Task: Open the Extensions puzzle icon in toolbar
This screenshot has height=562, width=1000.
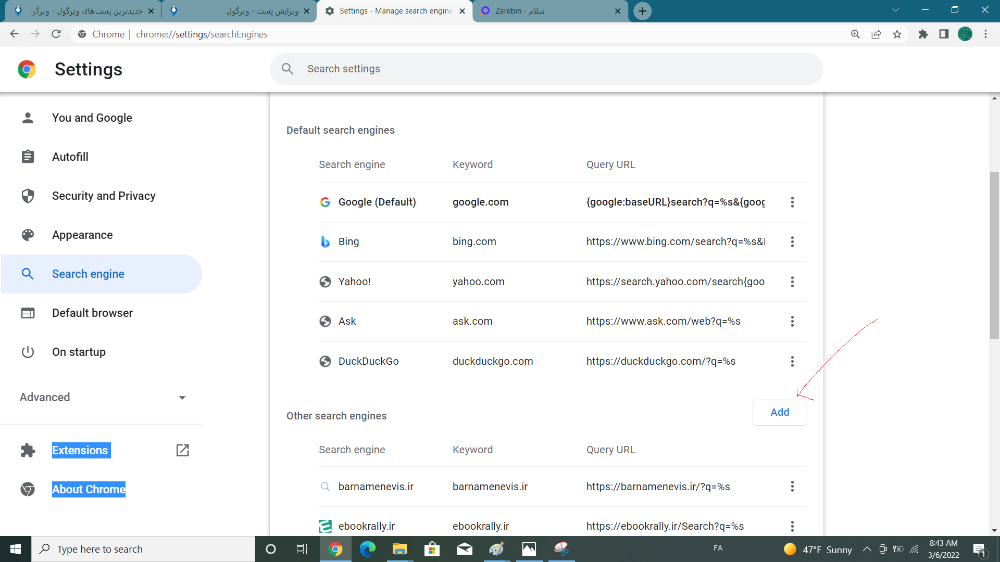Action: click(x=923, y=34)
